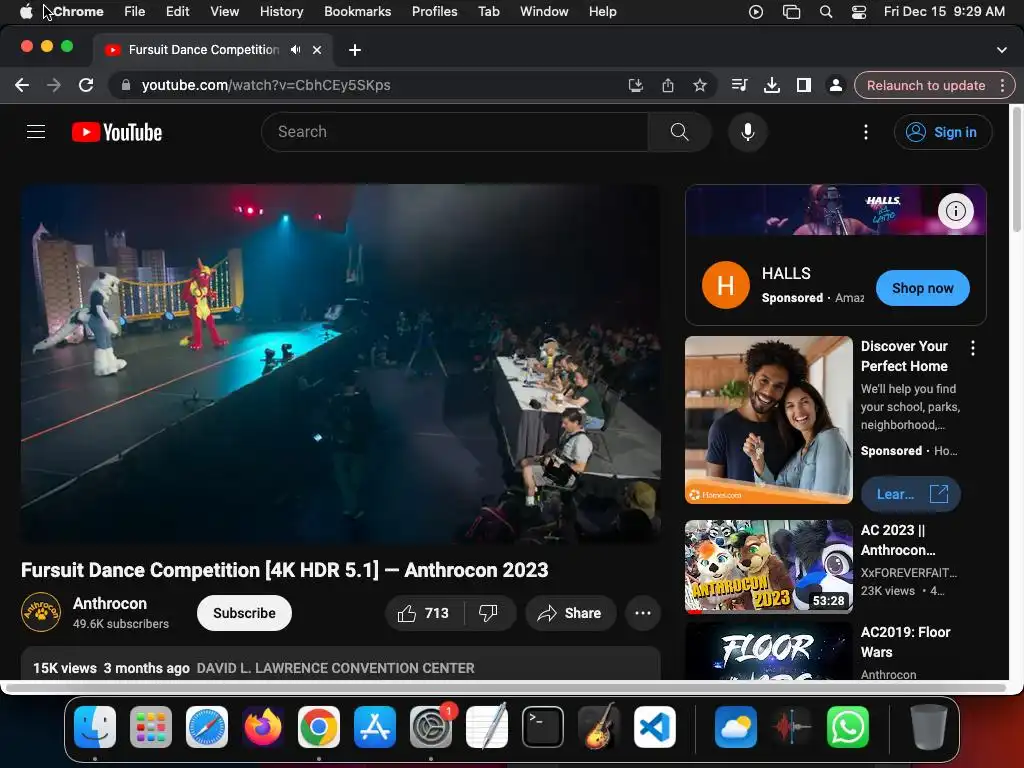Open a new tab
The image size is (1024, 768).
tap(355, 50)
